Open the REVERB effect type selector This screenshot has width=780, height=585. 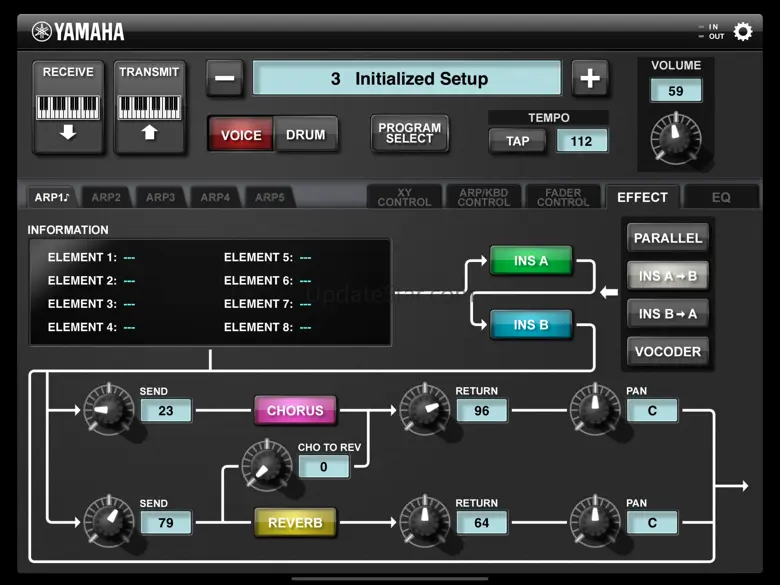pyautogui.click(x=295, y=522)
